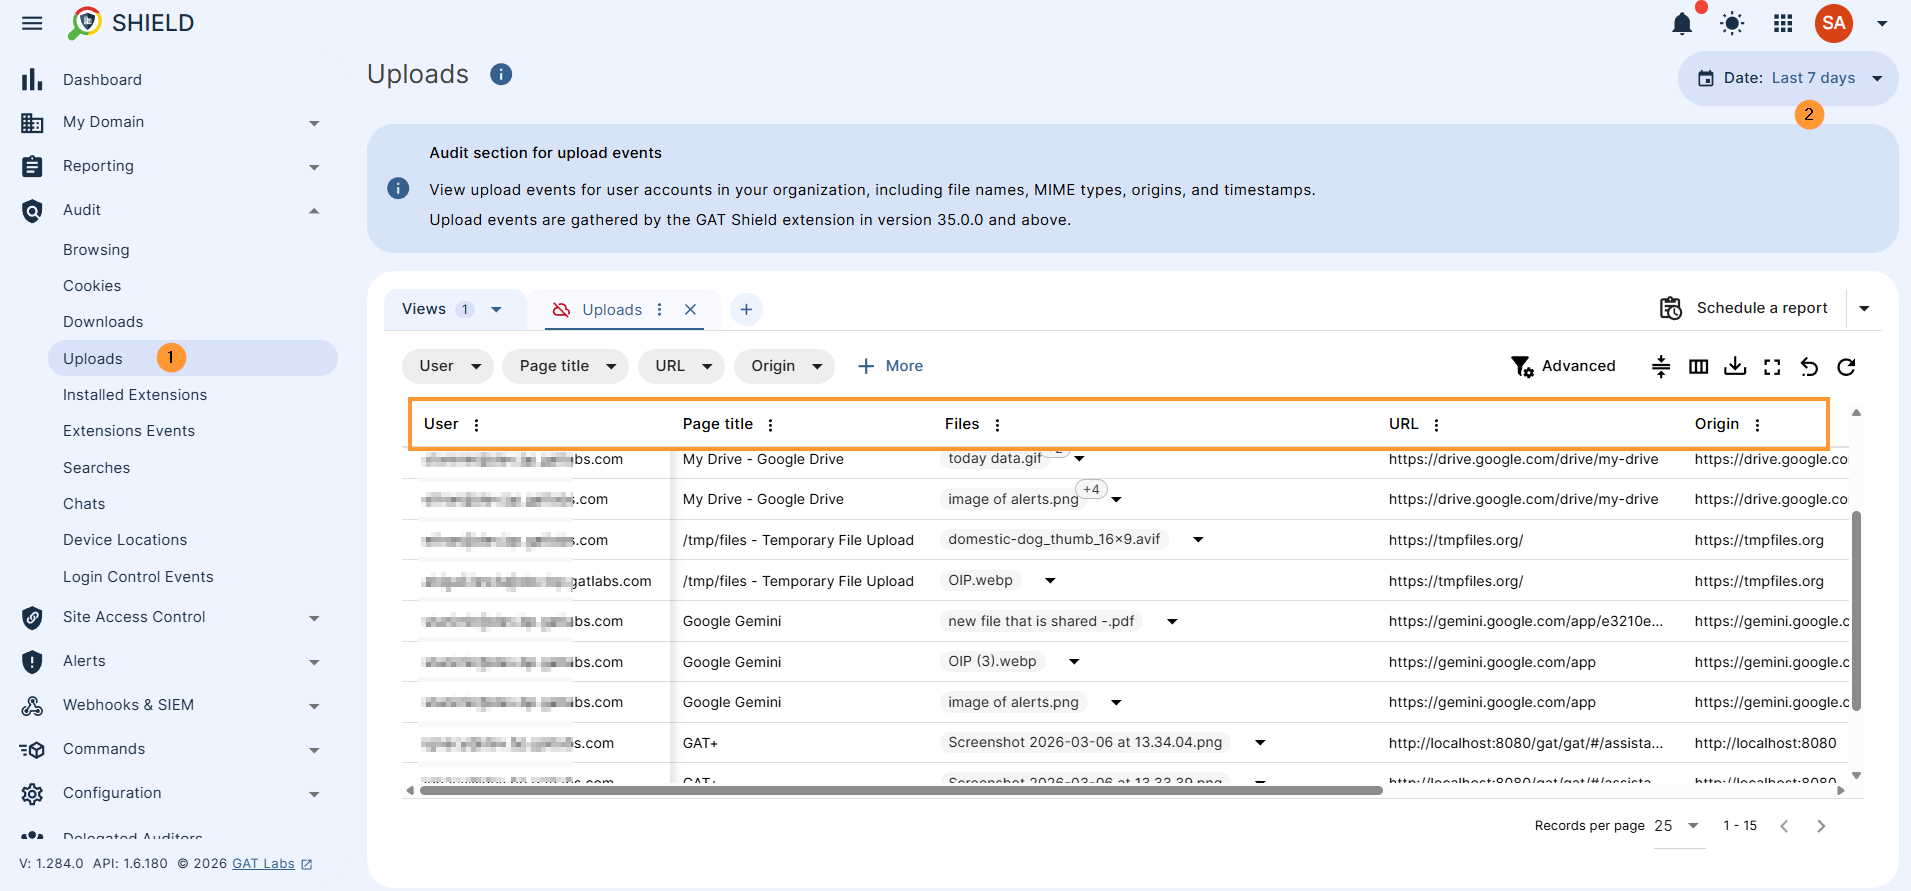
Task: Expand files for domestic-dog_thumb_16×9.avif
Action: (1198, 540)
